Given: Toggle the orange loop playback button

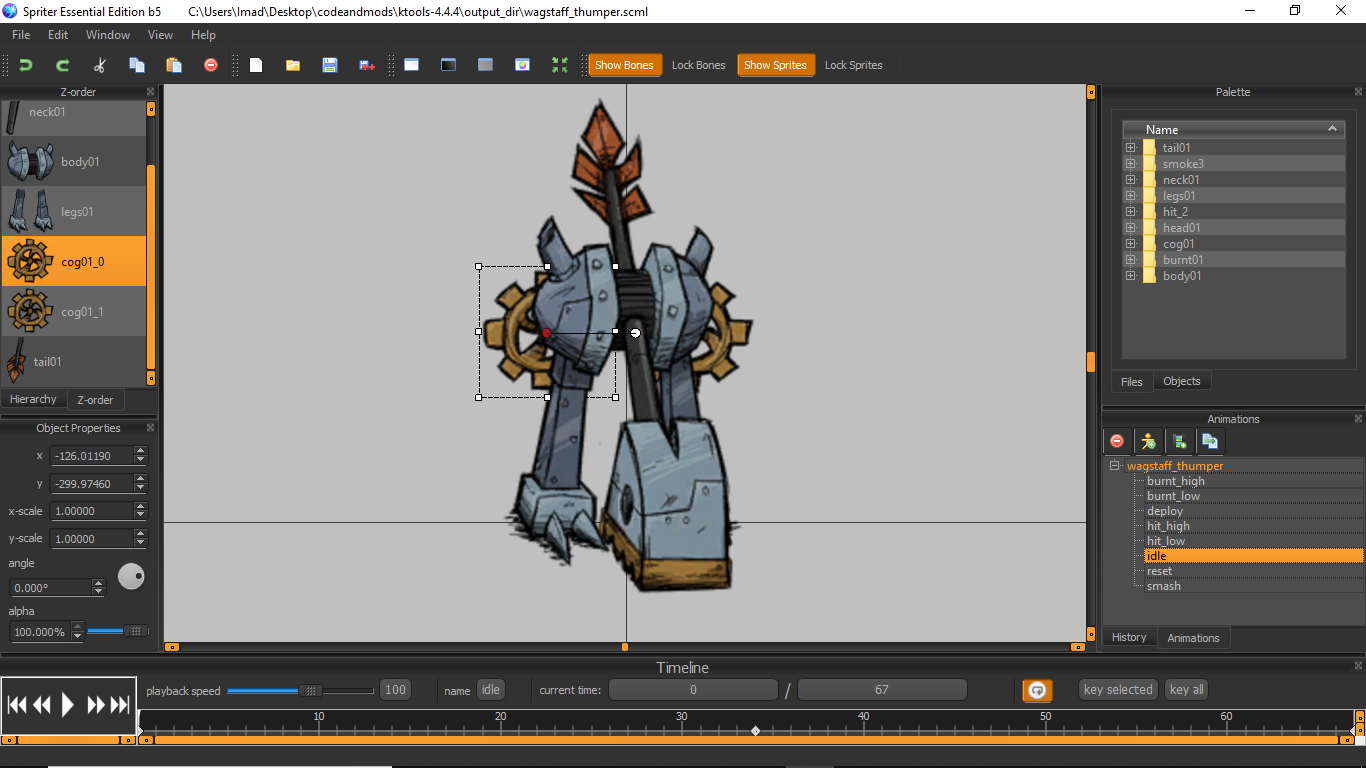Looking at the screenshot, I should 1037,690.
